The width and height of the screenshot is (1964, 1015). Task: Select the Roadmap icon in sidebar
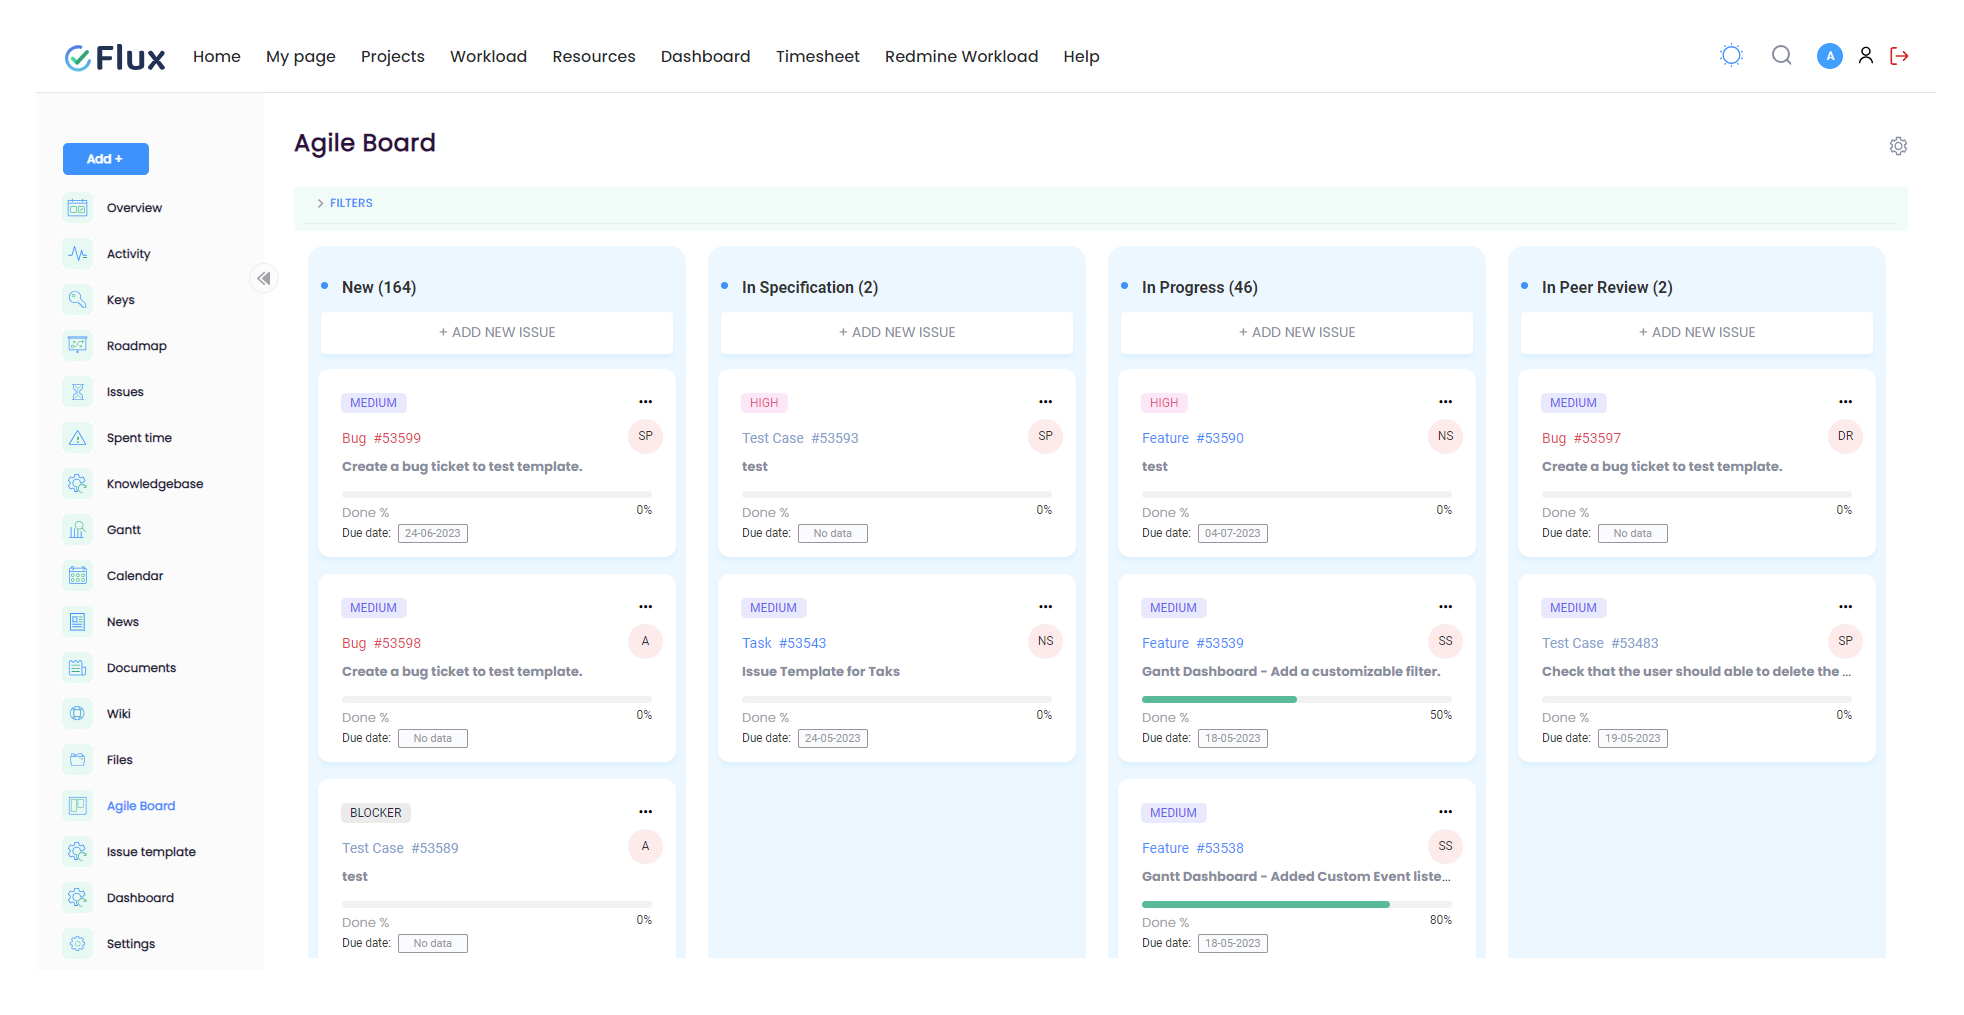click(77, 345)
